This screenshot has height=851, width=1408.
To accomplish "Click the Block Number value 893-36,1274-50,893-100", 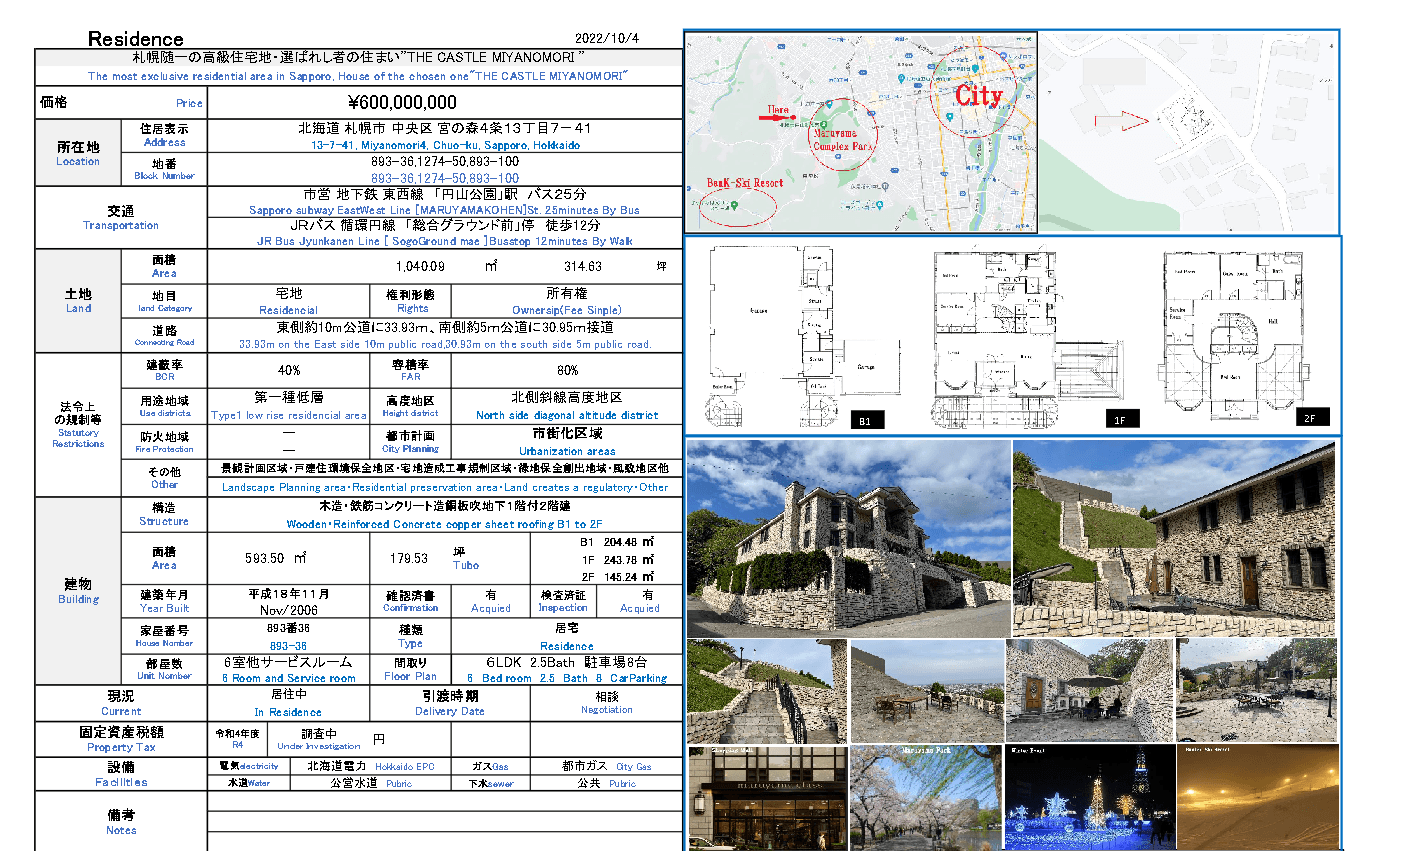I will [x=445, y=178].
